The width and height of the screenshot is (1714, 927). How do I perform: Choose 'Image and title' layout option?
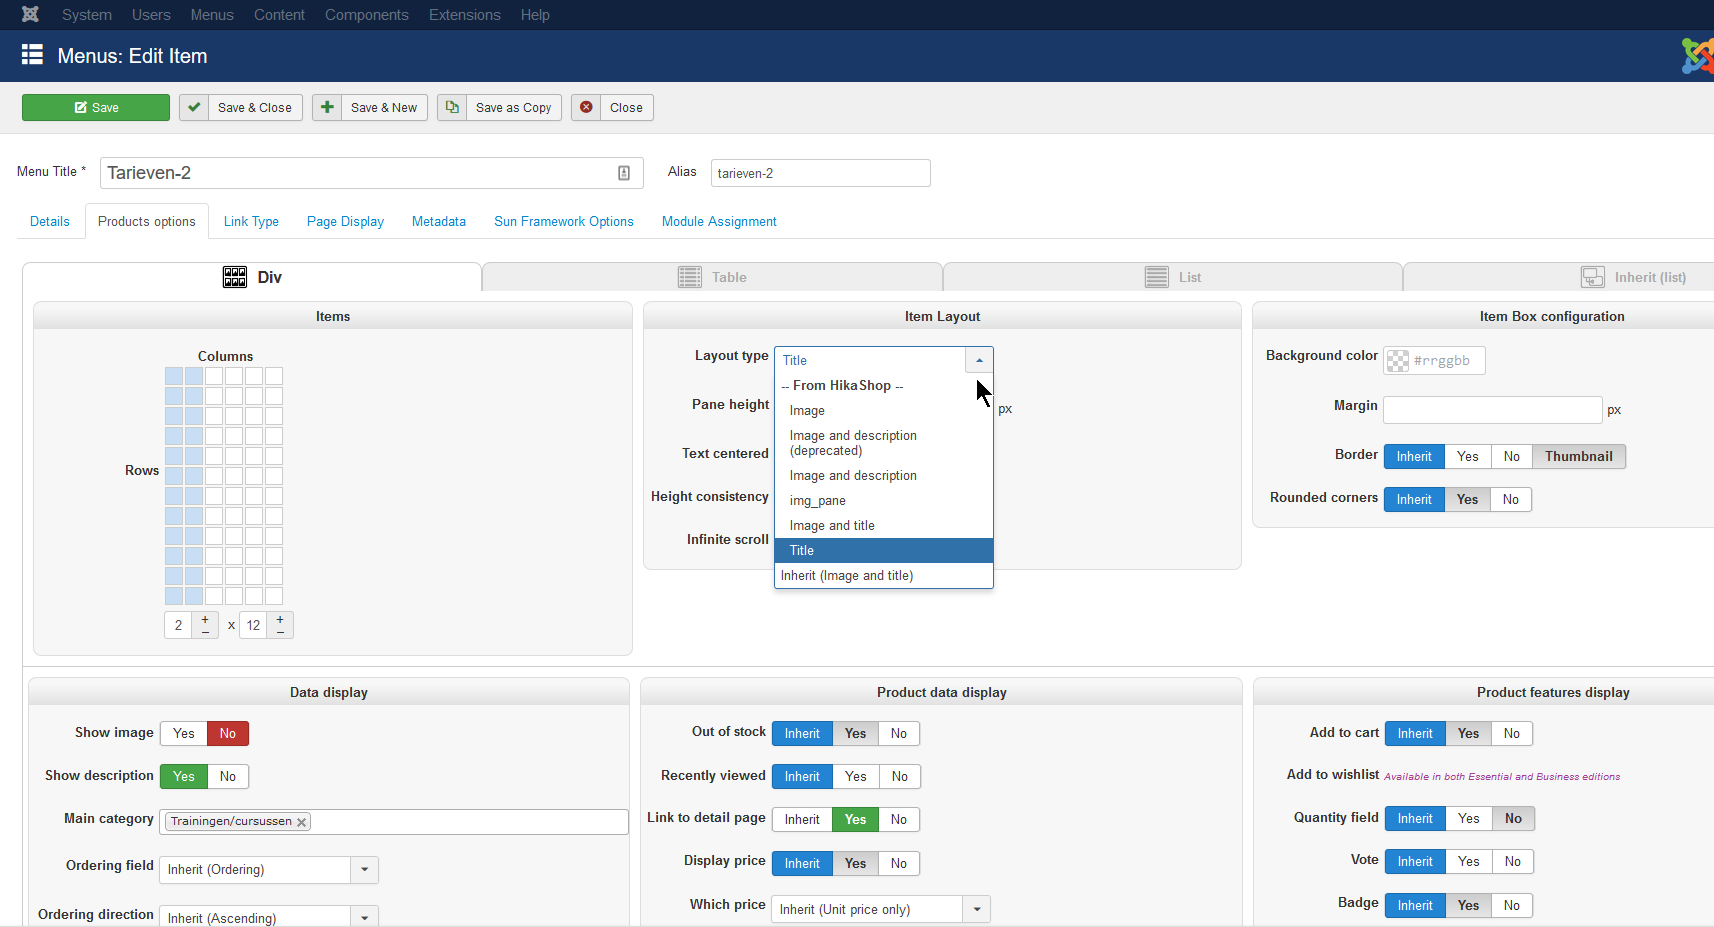click(x=884, y=526)
